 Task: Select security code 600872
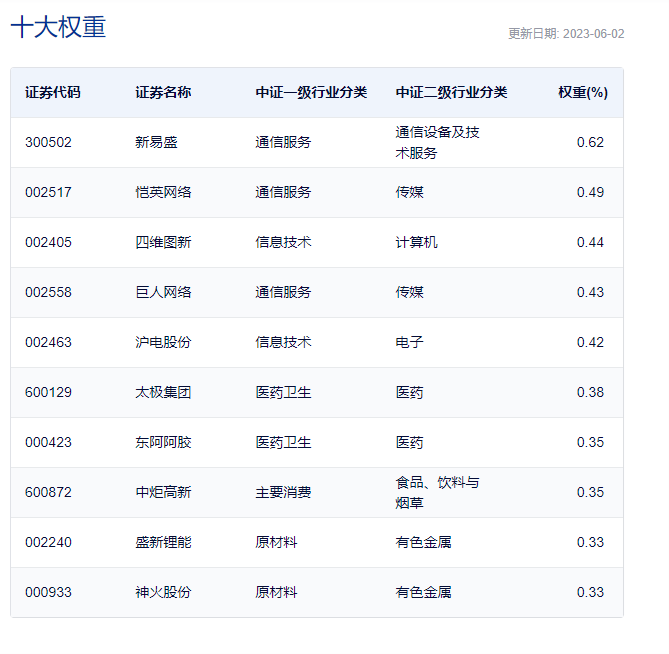tap(48, 492)
